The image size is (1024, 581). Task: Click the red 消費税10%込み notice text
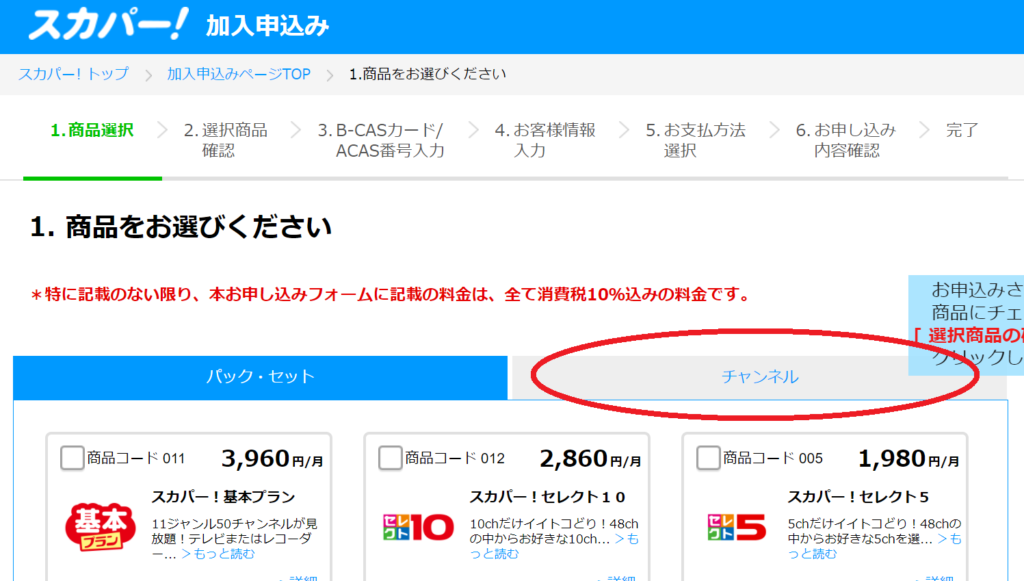point(390,294)
